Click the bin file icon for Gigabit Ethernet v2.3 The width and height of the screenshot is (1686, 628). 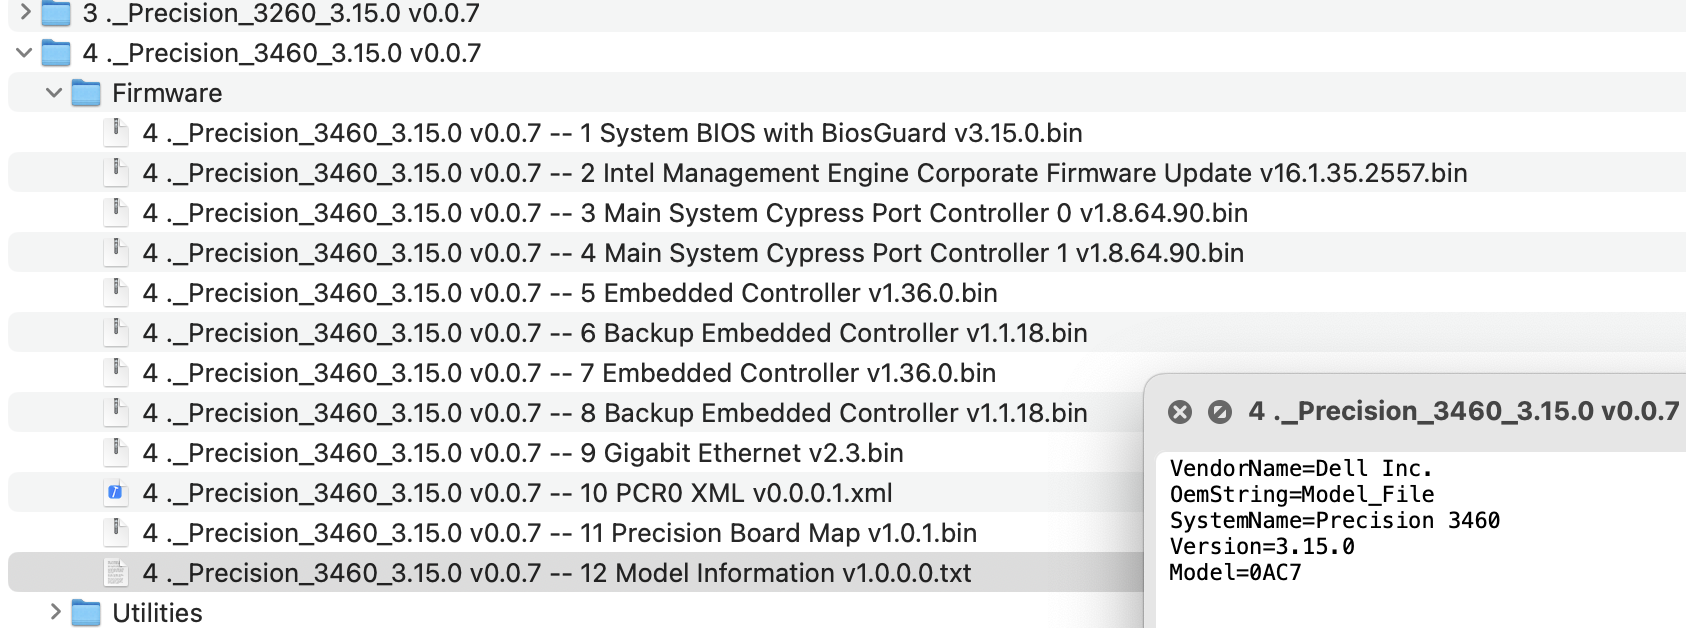[x=117, y=453]
